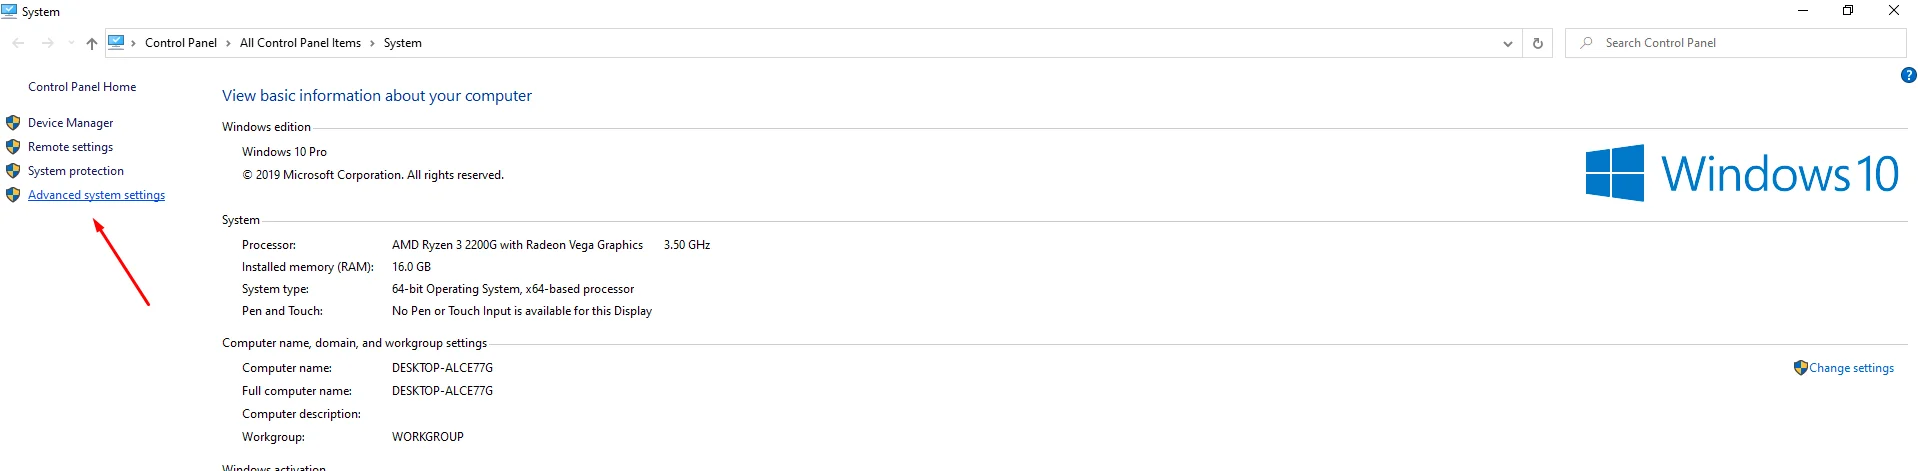Go up one level with up arrow

(92, 43)
